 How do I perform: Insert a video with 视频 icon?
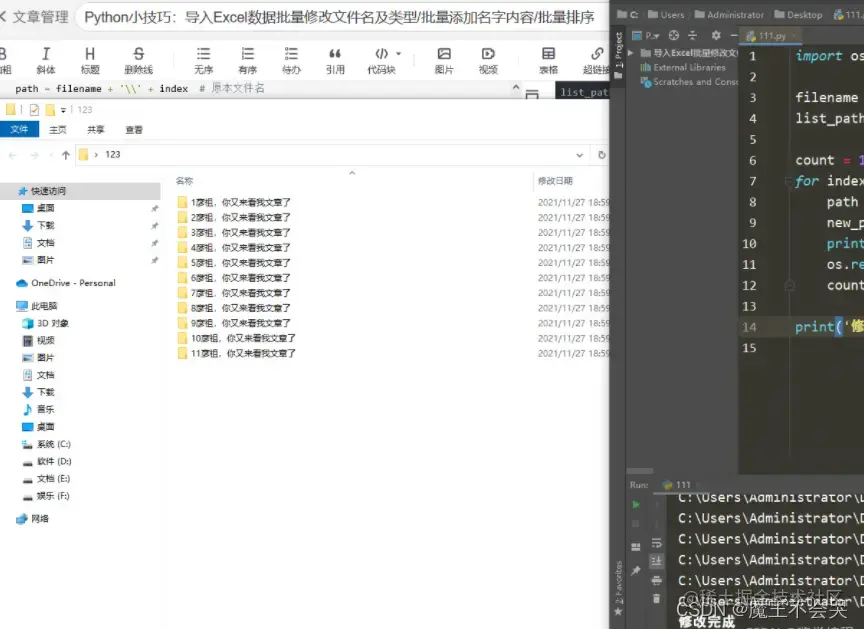(x=488, y=60)
